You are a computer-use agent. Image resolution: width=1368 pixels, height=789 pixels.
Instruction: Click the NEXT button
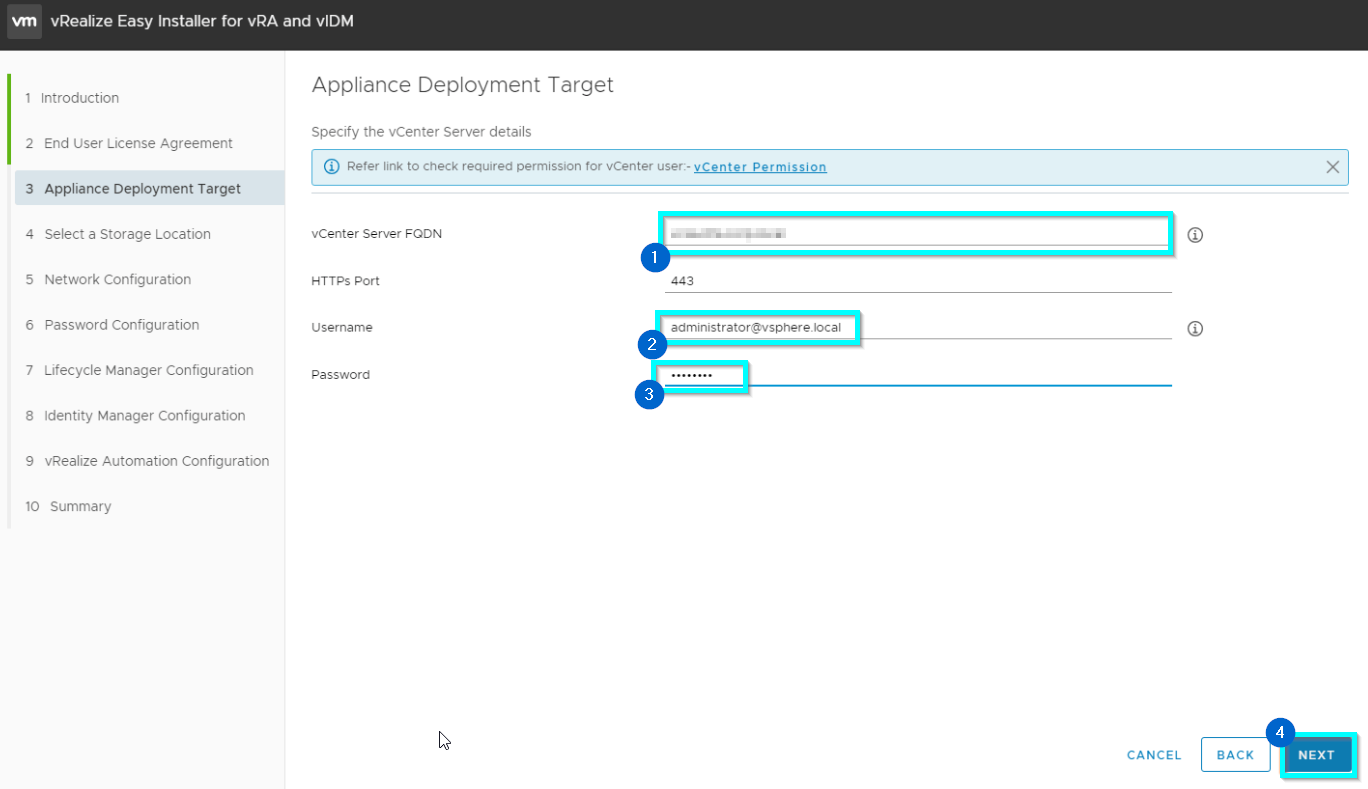pyautogui.click(x=1316, y=755)
